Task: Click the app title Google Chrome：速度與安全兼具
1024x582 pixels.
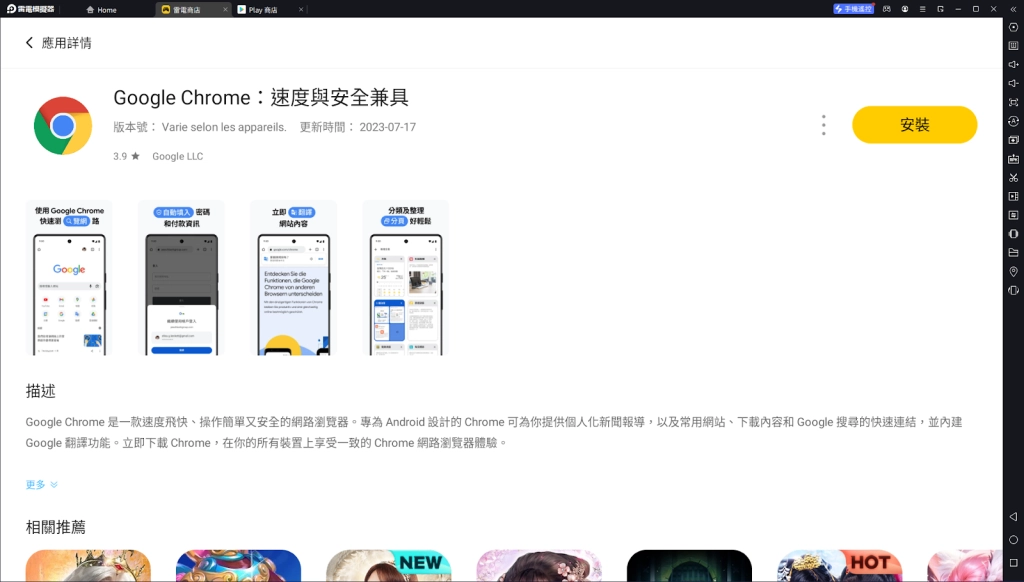Action: 261,97
